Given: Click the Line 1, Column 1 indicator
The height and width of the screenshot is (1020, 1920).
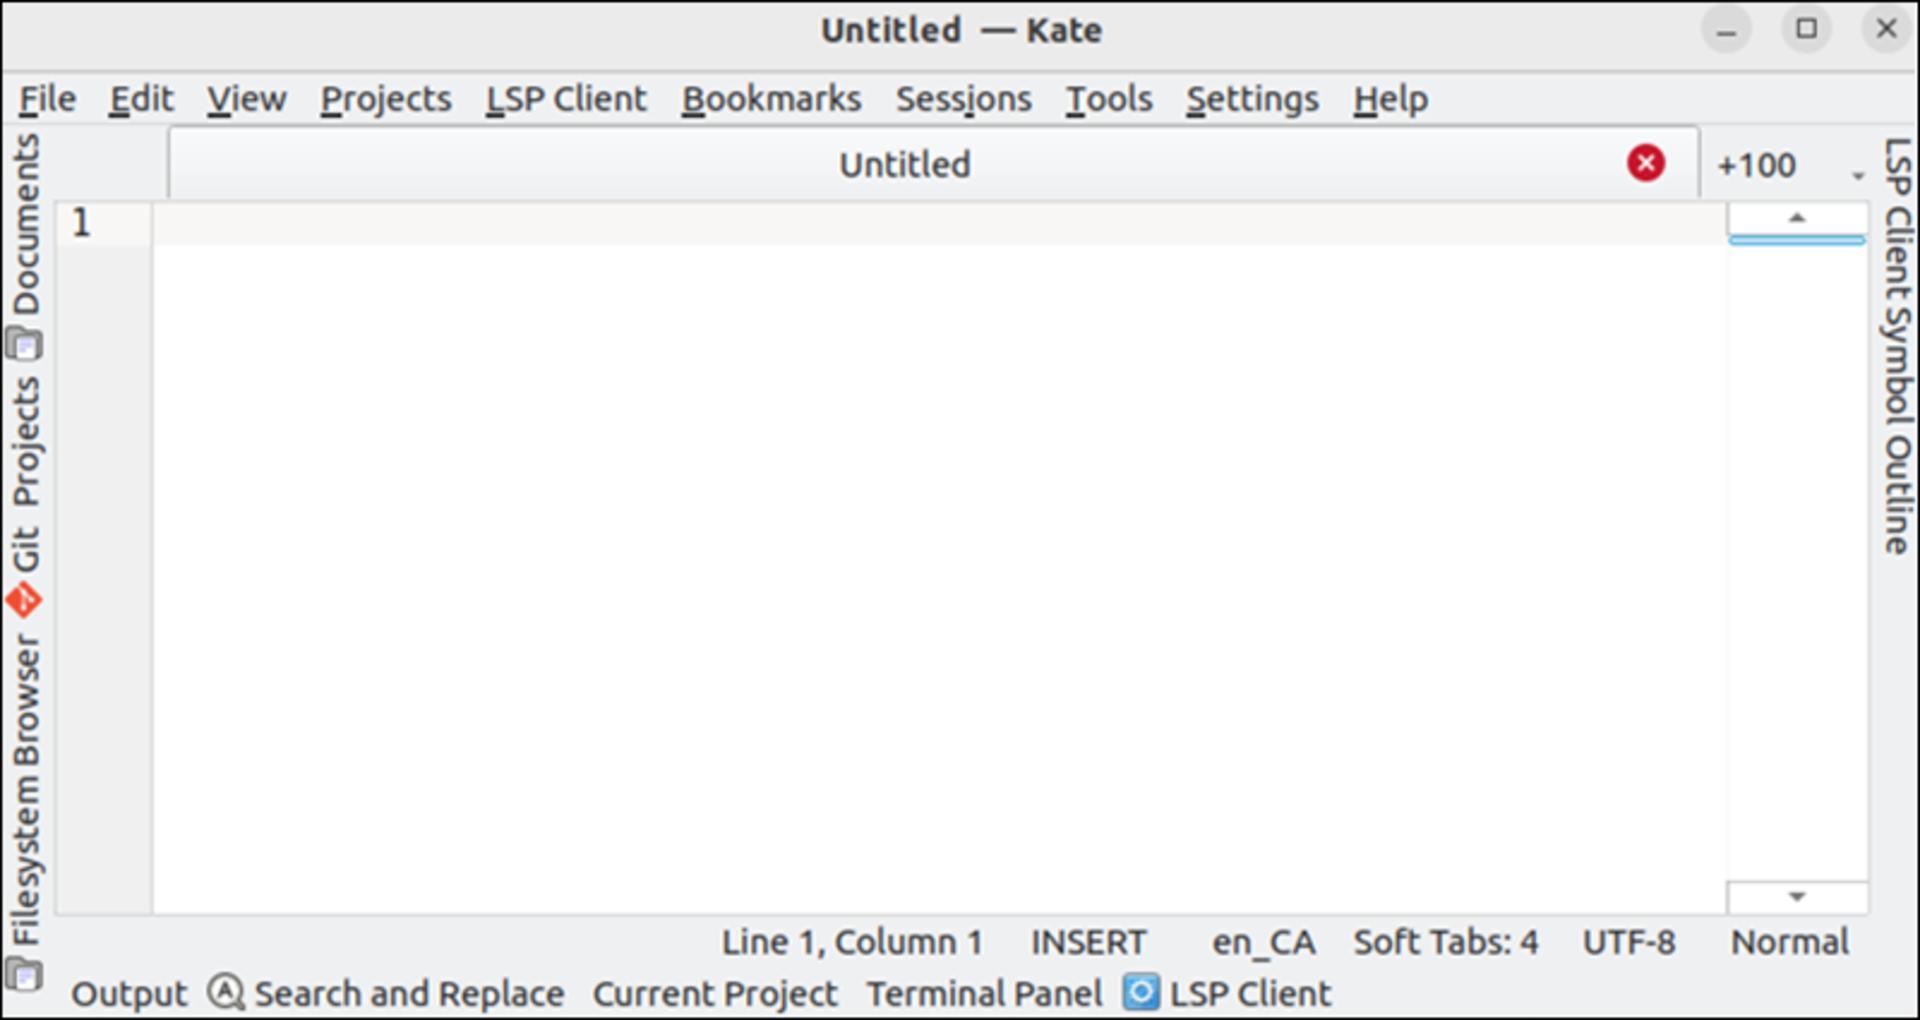Looking at the screenshot, I should coord(852,942).
